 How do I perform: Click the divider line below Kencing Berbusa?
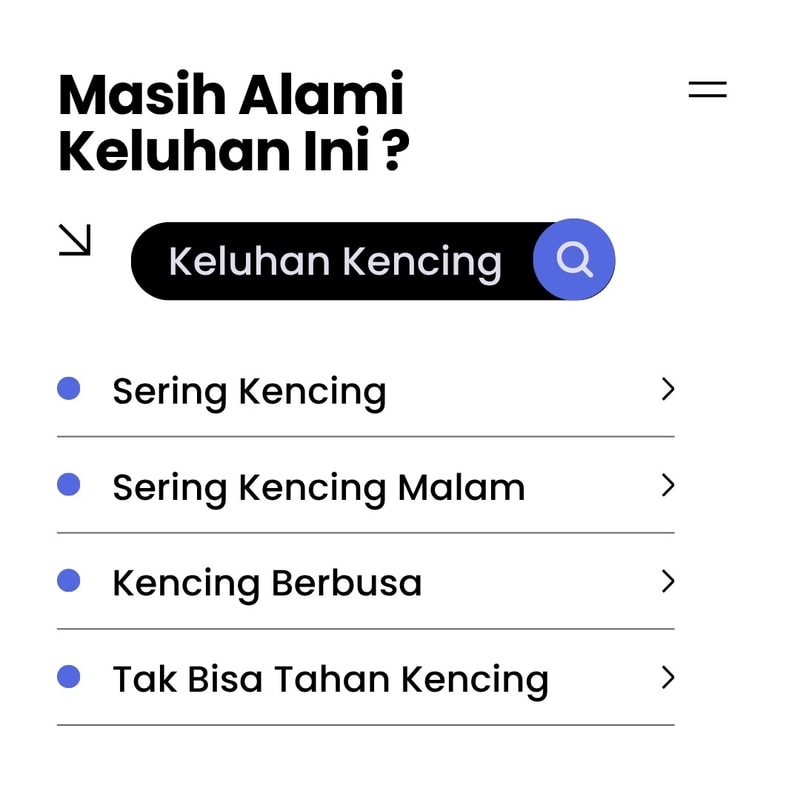(x=365, y=629)
